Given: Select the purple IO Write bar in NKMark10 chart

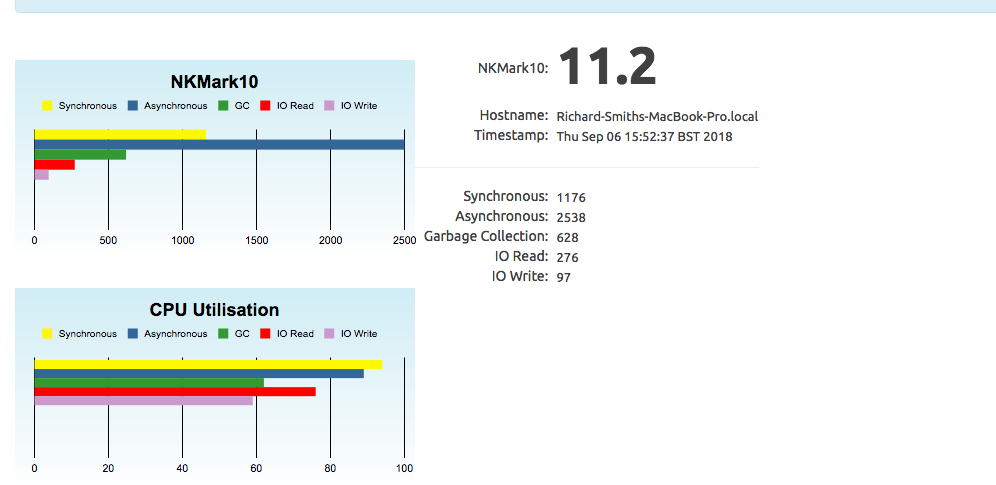Looking at the screenshot, I should (41, 175).
